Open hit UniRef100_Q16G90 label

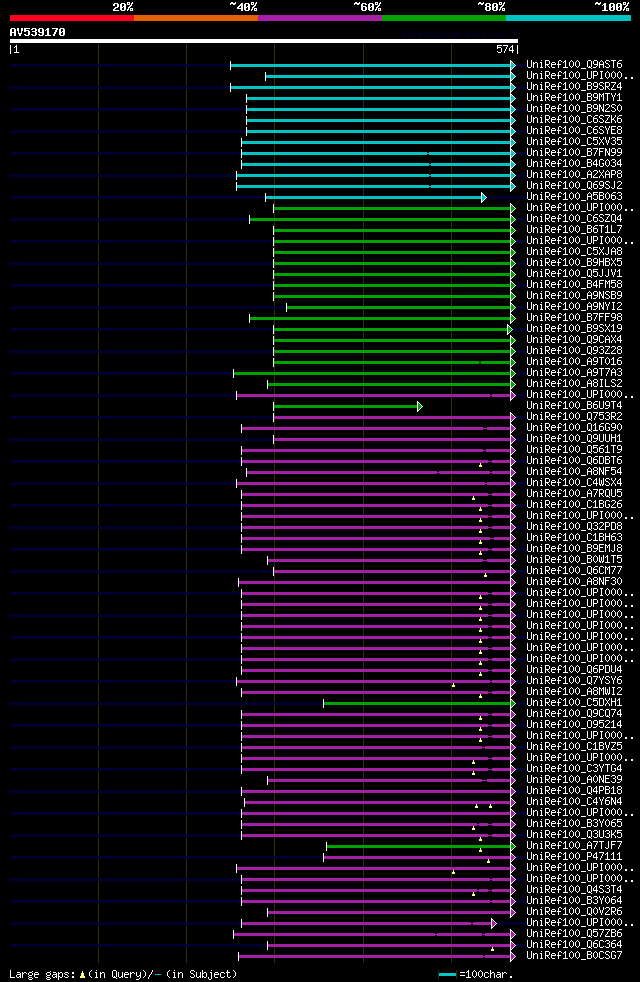(574, 428)
